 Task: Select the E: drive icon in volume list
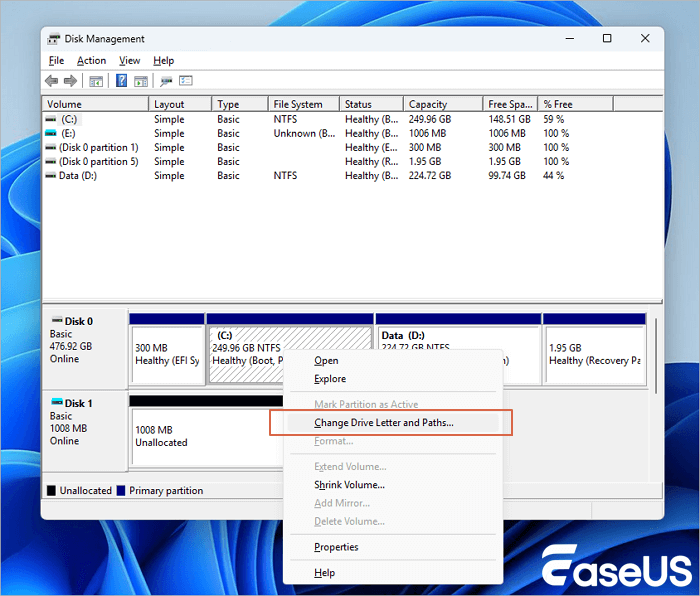coord(52,133)
